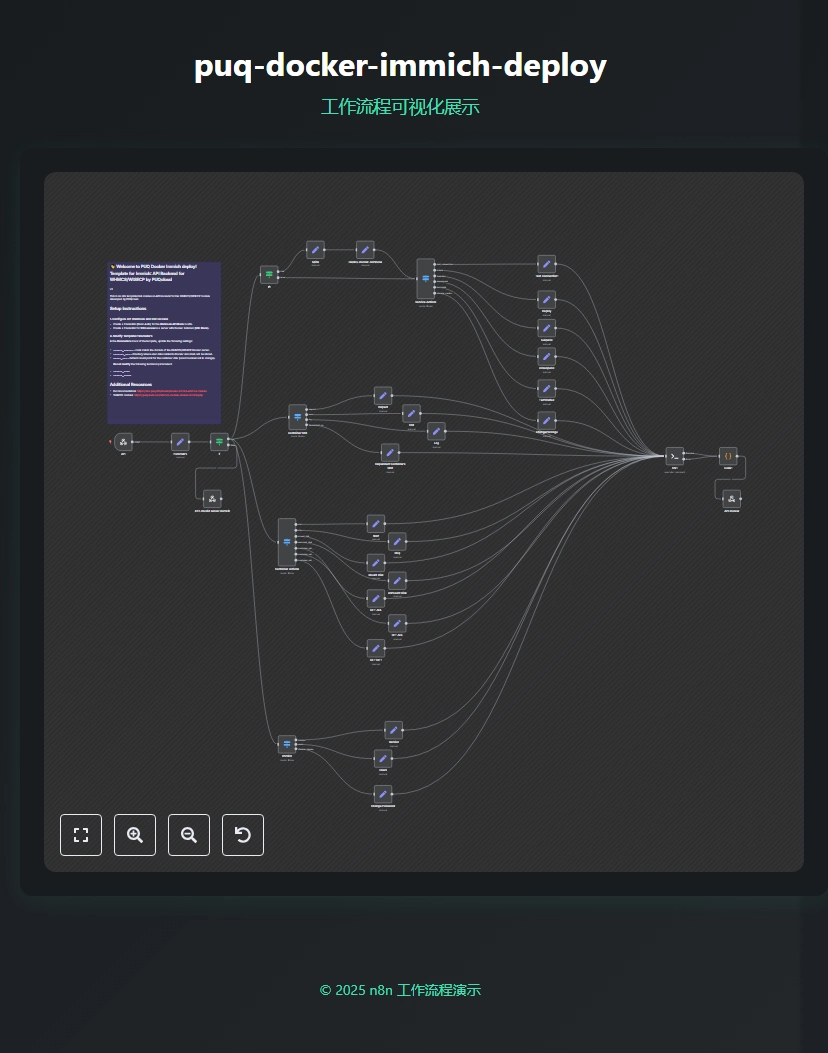Click the API answer node at far right
Screen dimensions: 828x1053
[732, 499]
